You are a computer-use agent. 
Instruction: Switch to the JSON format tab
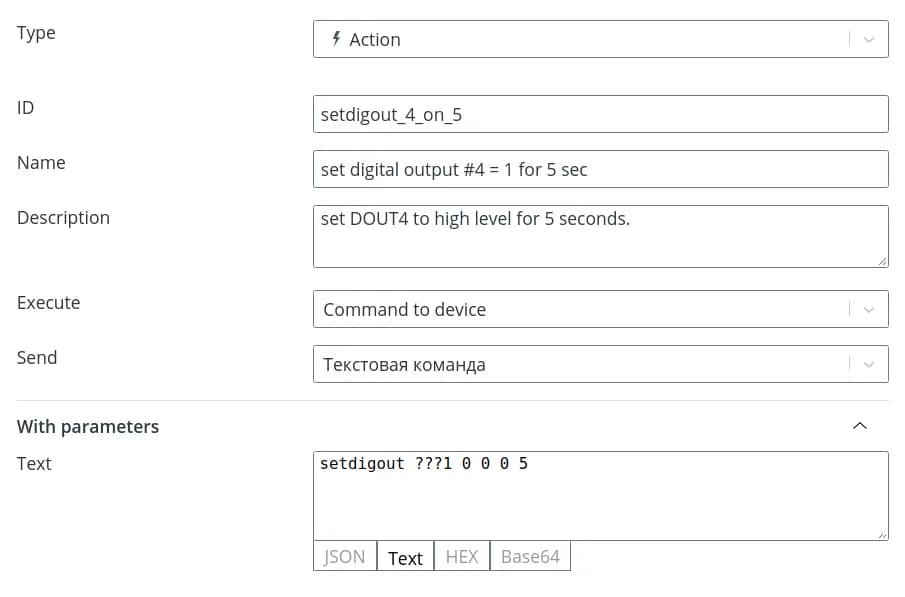pos(345,557)
